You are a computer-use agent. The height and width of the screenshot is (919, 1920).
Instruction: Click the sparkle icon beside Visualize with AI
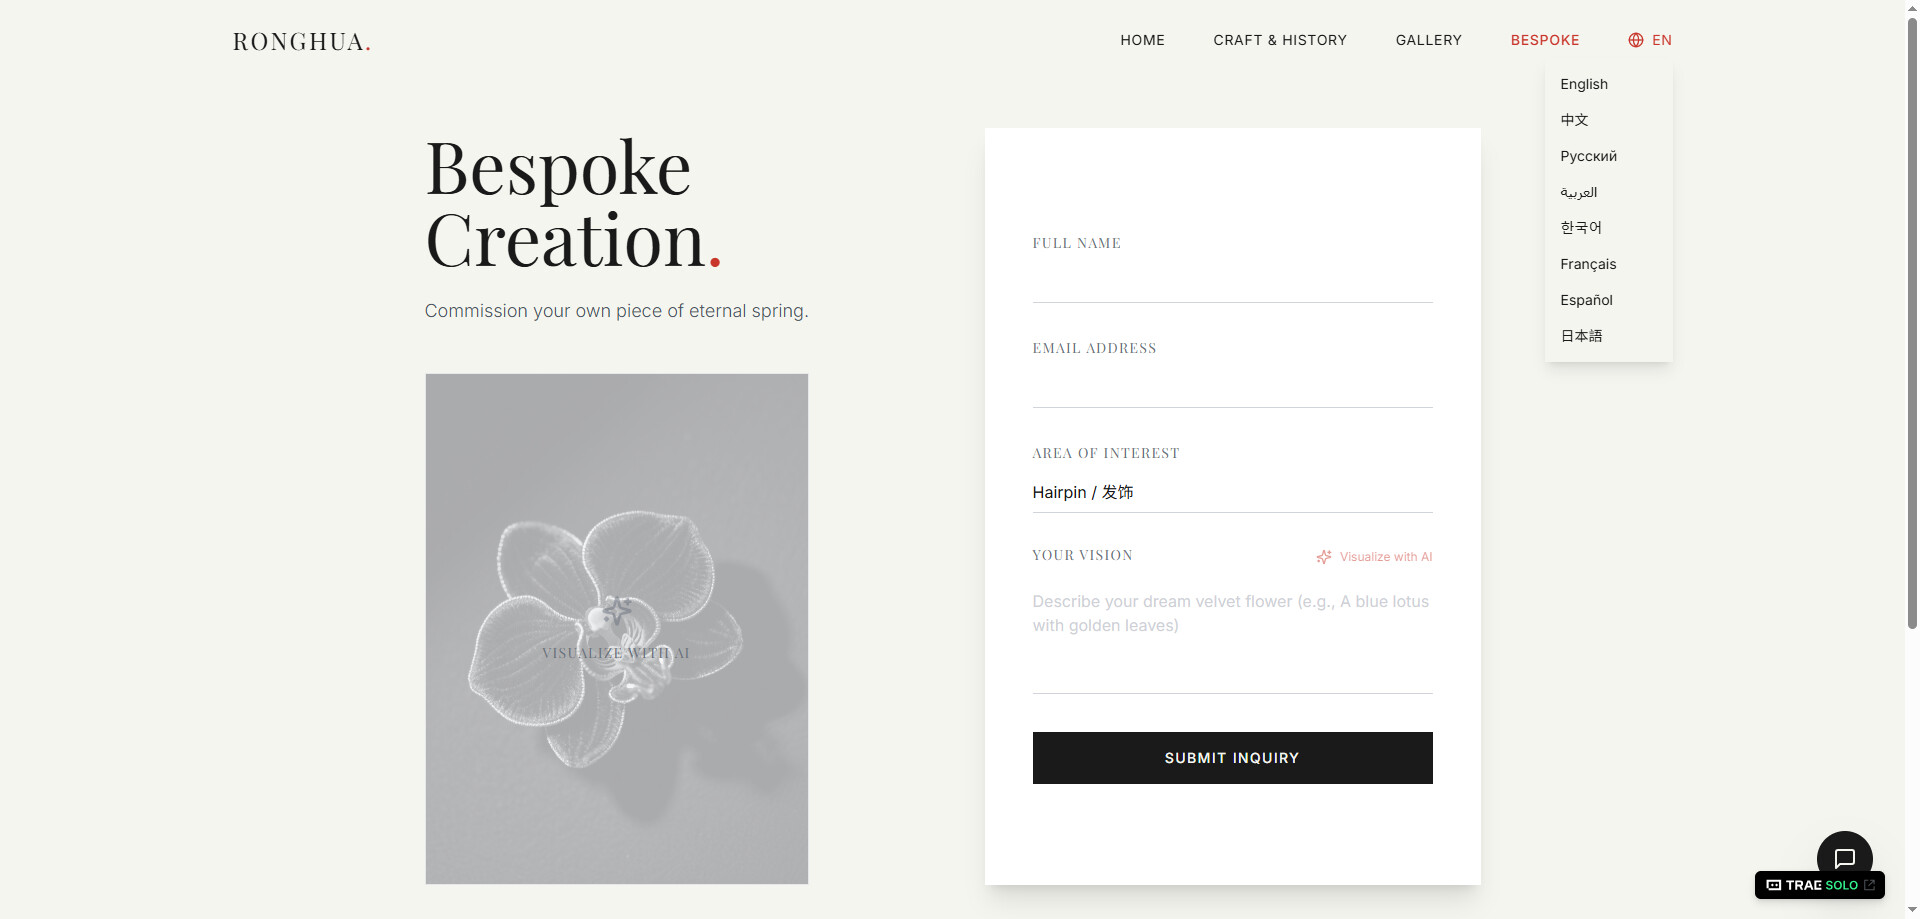[x=1324, y=557]
